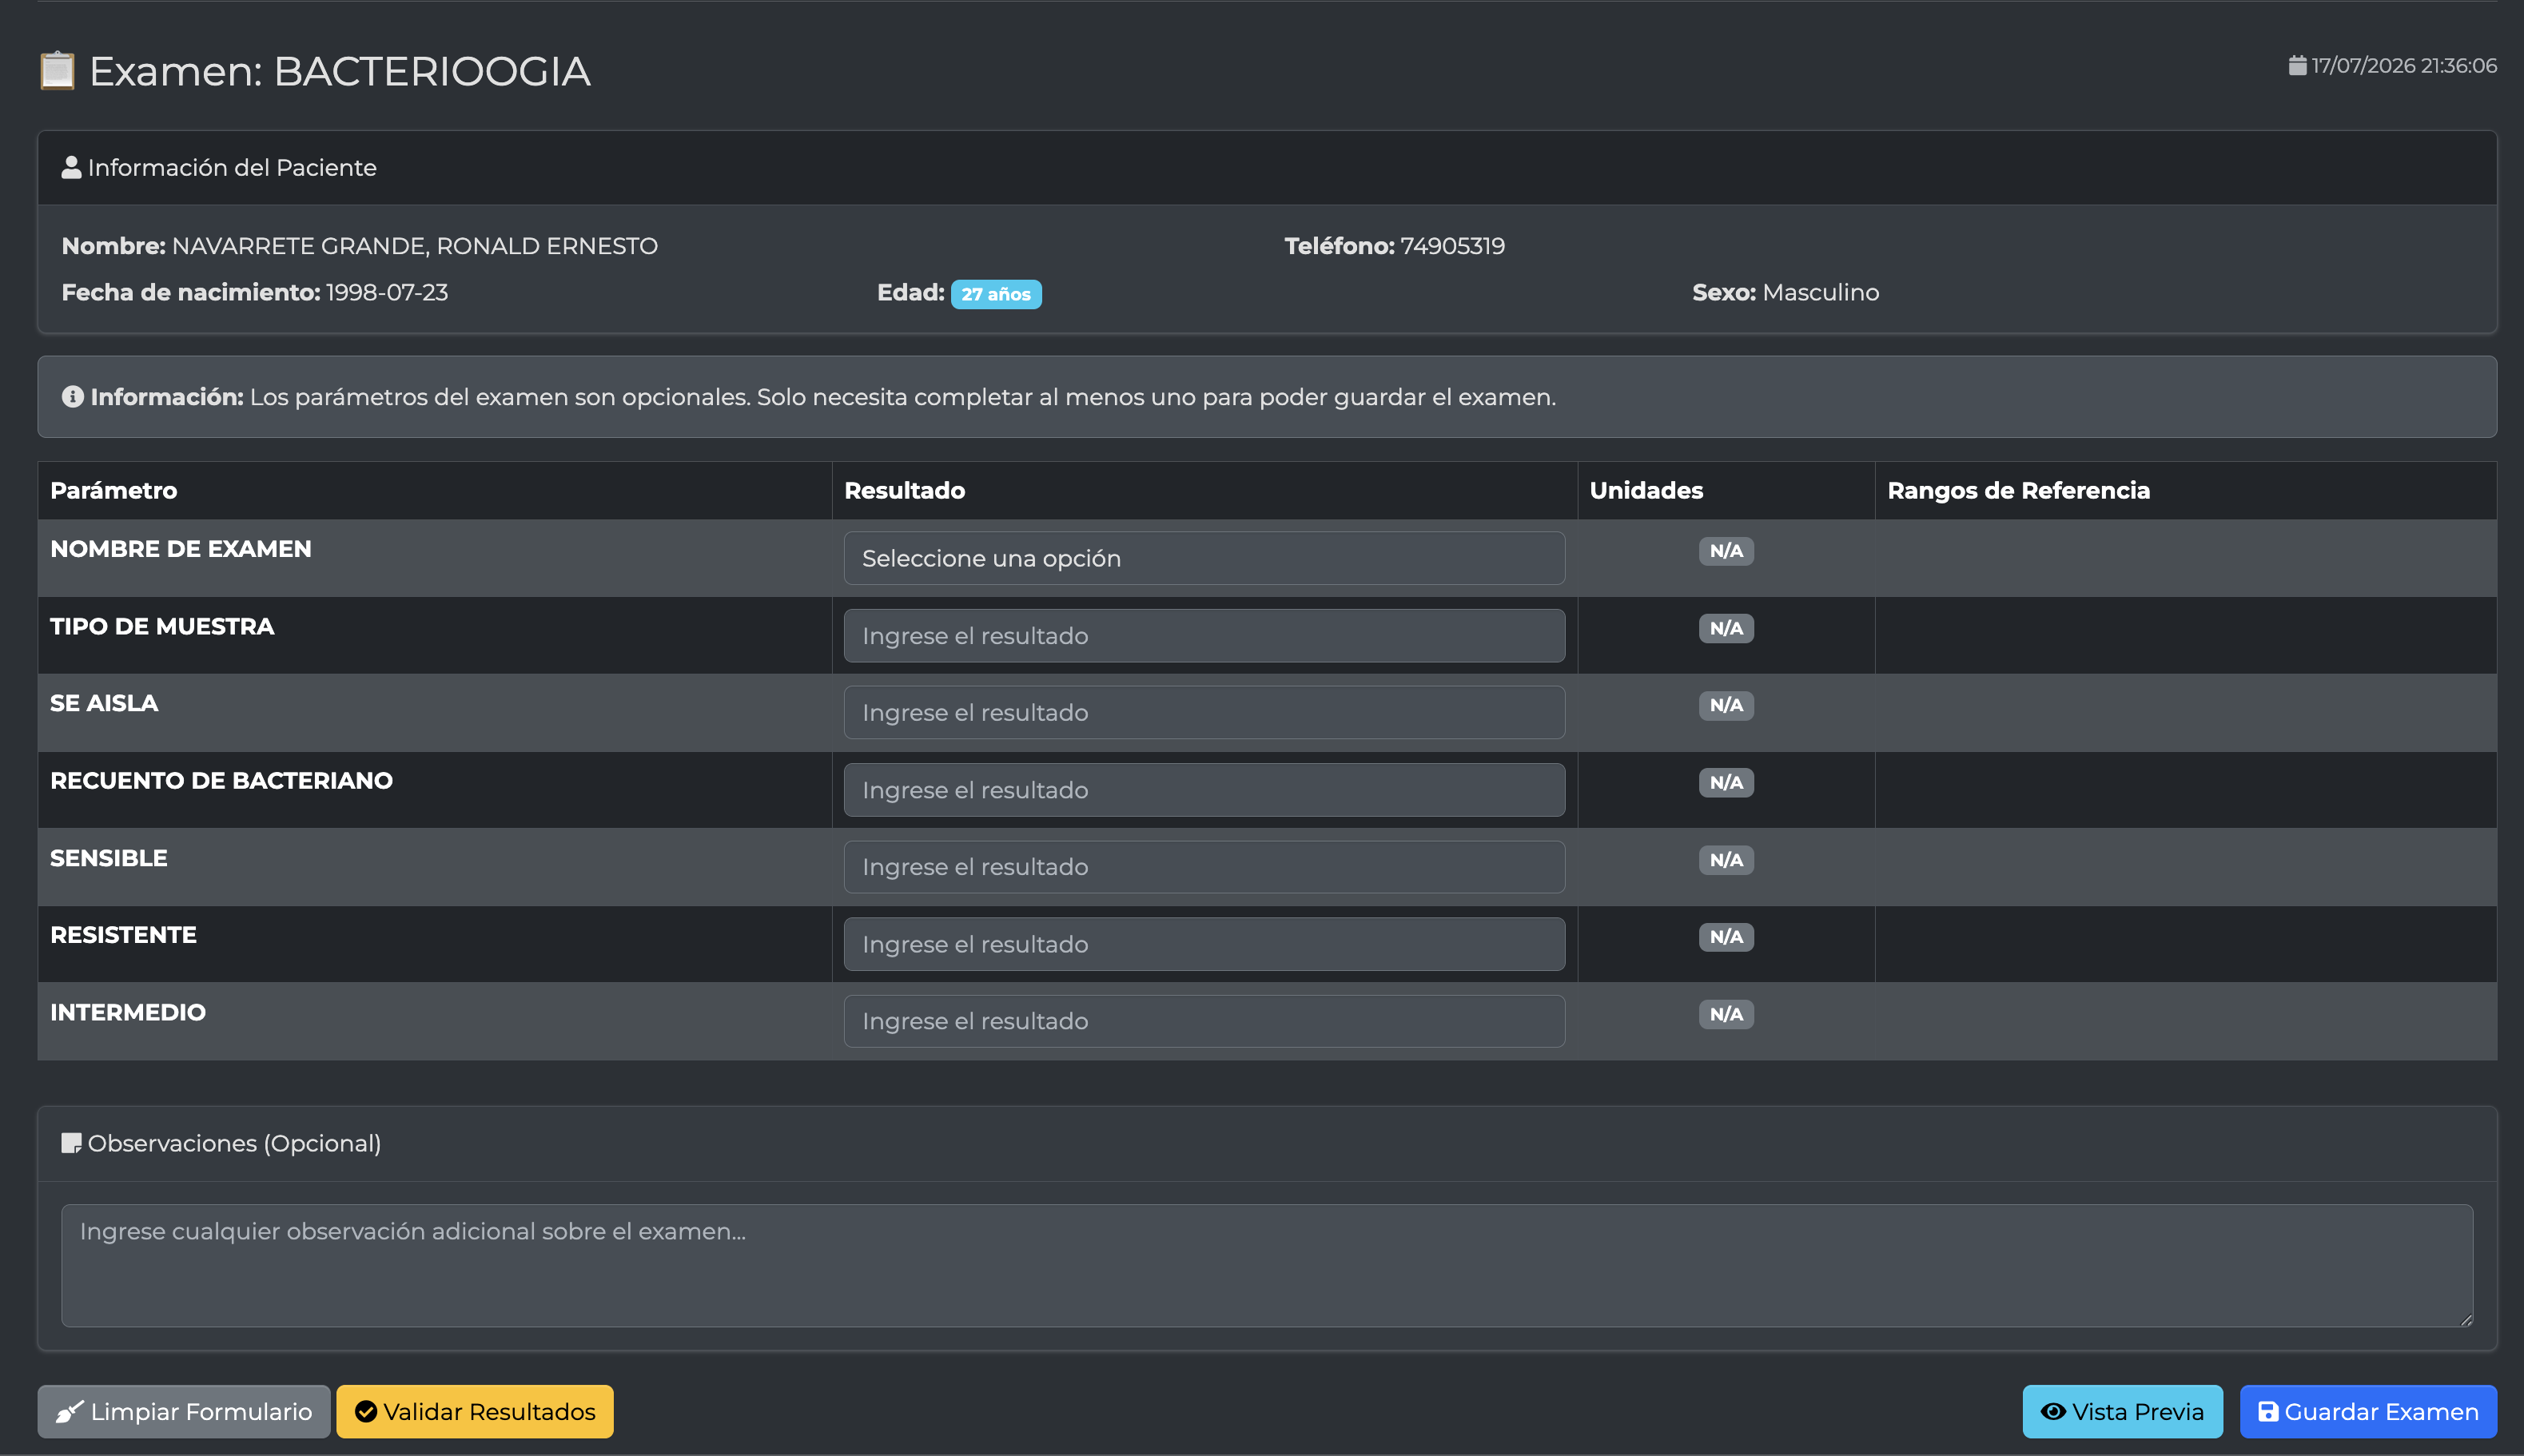
Task: Click the N/A badge in RECUENTO DE BACTERIANO row
Action: pos(1726,782)
